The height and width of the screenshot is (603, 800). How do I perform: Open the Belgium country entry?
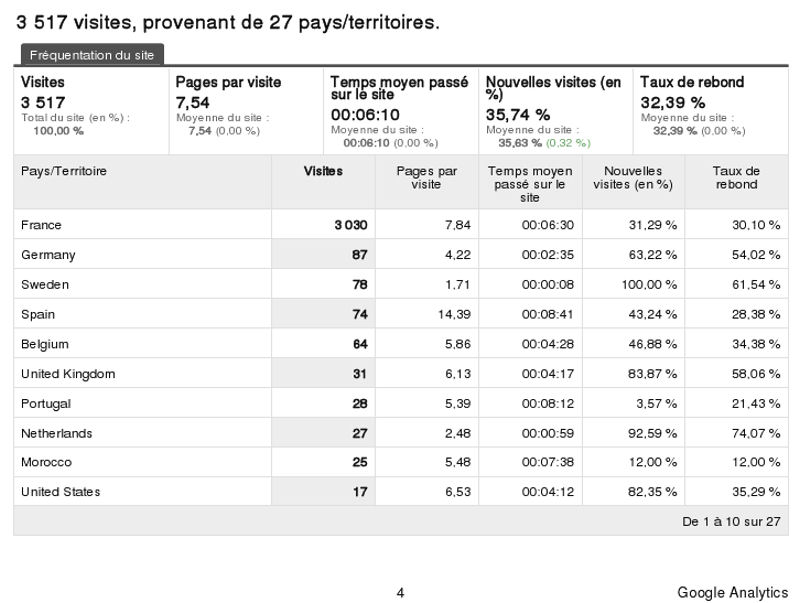click(x=45, y=344)
